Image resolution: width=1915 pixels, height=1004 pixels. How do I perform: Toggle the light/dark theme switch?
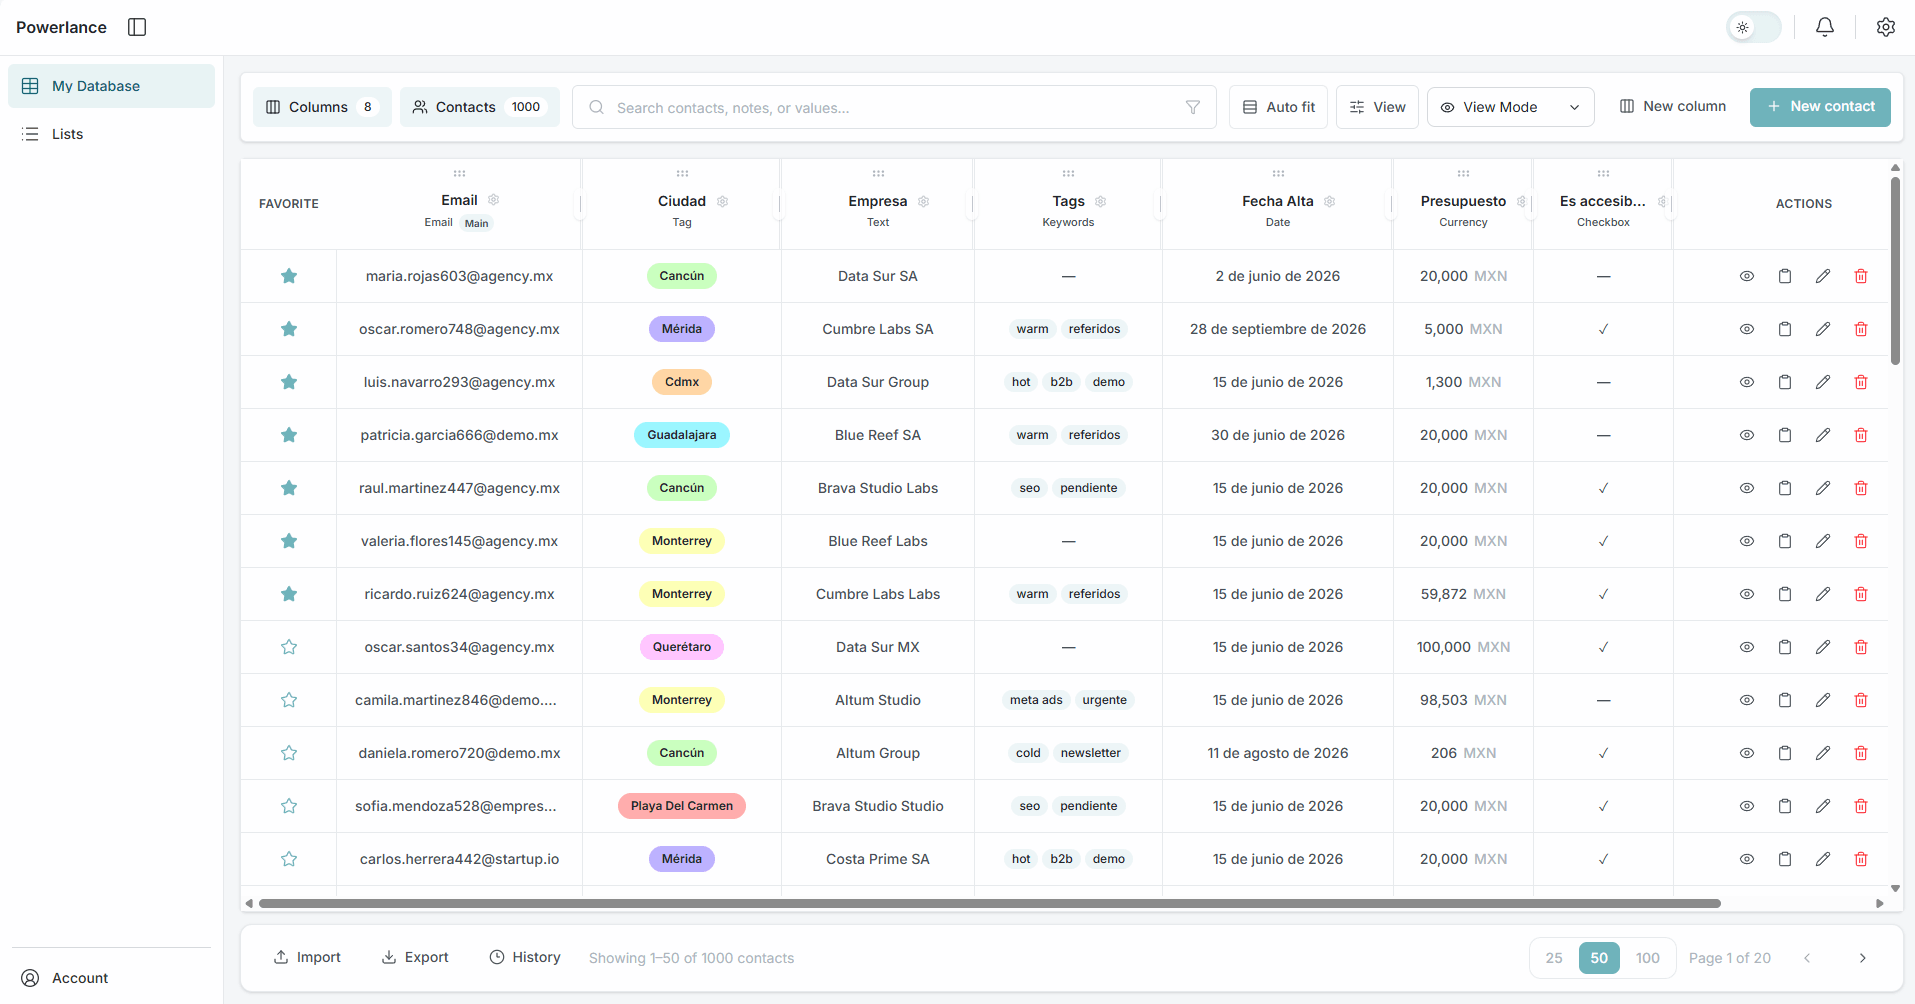click(x=1754, y=27)
